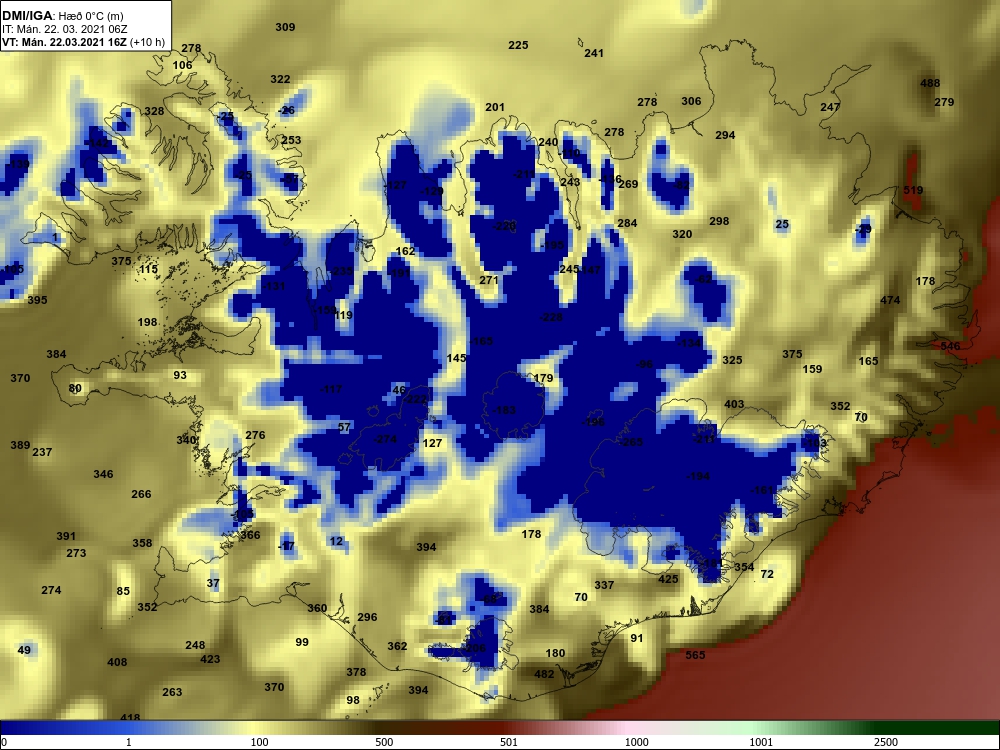
Task: Select the 298 map value
Action: point(719,221)
